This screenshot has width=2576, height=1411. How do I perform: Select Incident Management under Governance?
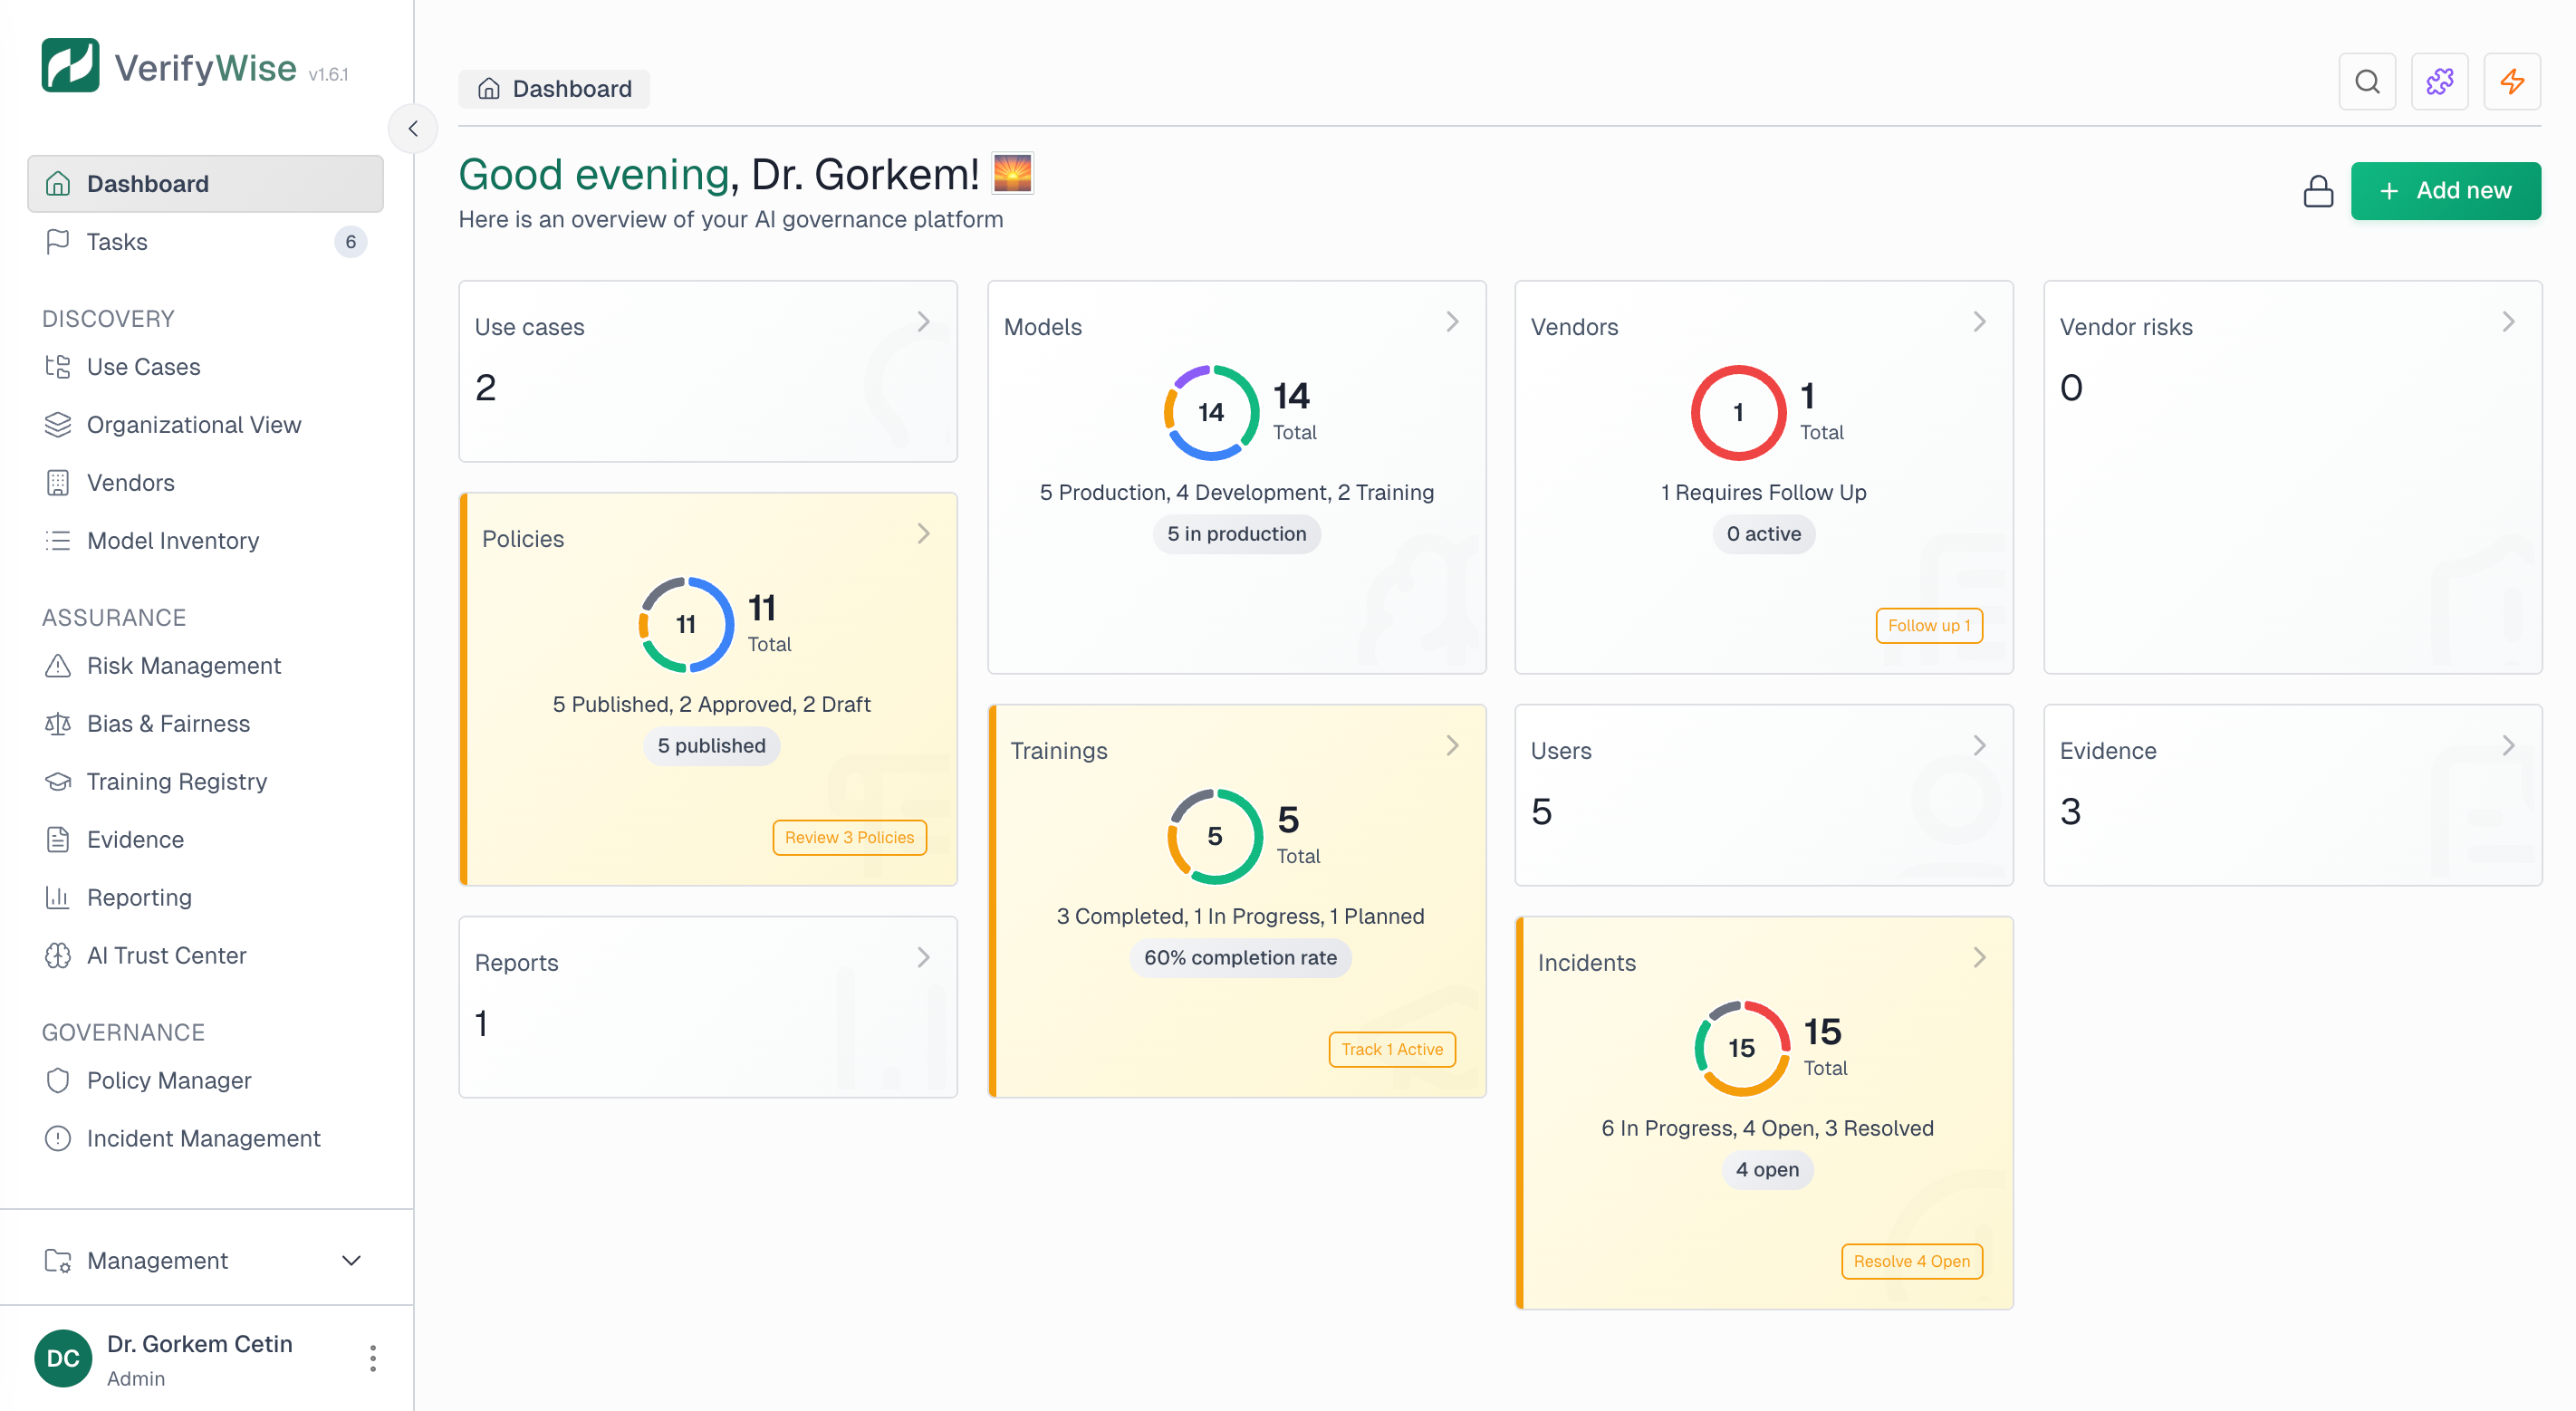tap(203, 1138)
